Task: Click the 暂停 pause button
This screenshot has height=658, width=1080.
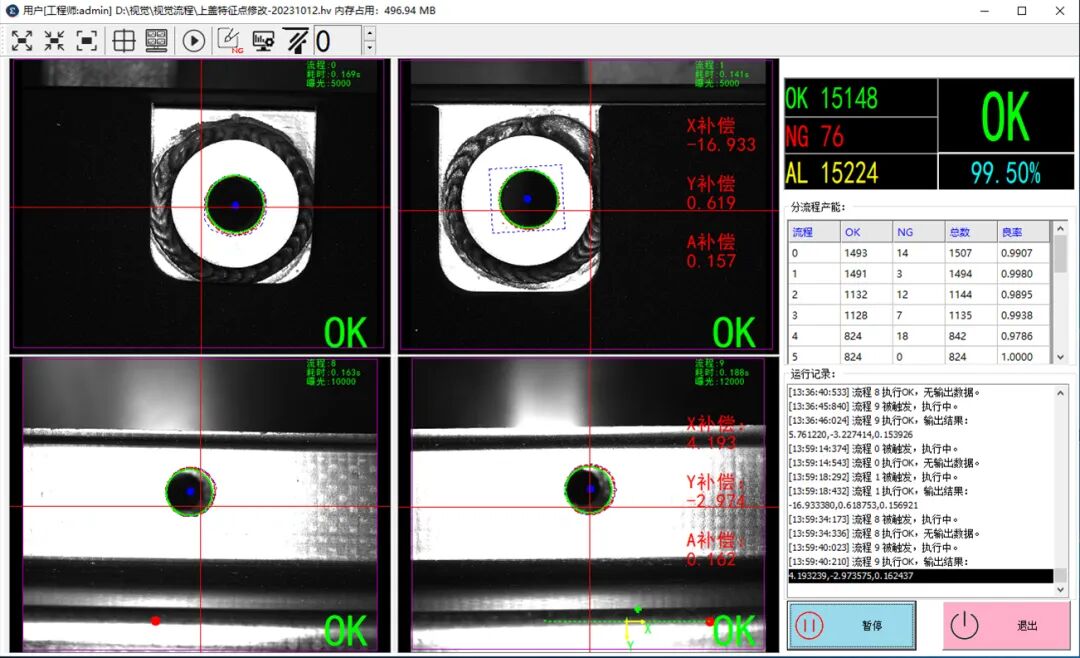Action: pos(852,625)
